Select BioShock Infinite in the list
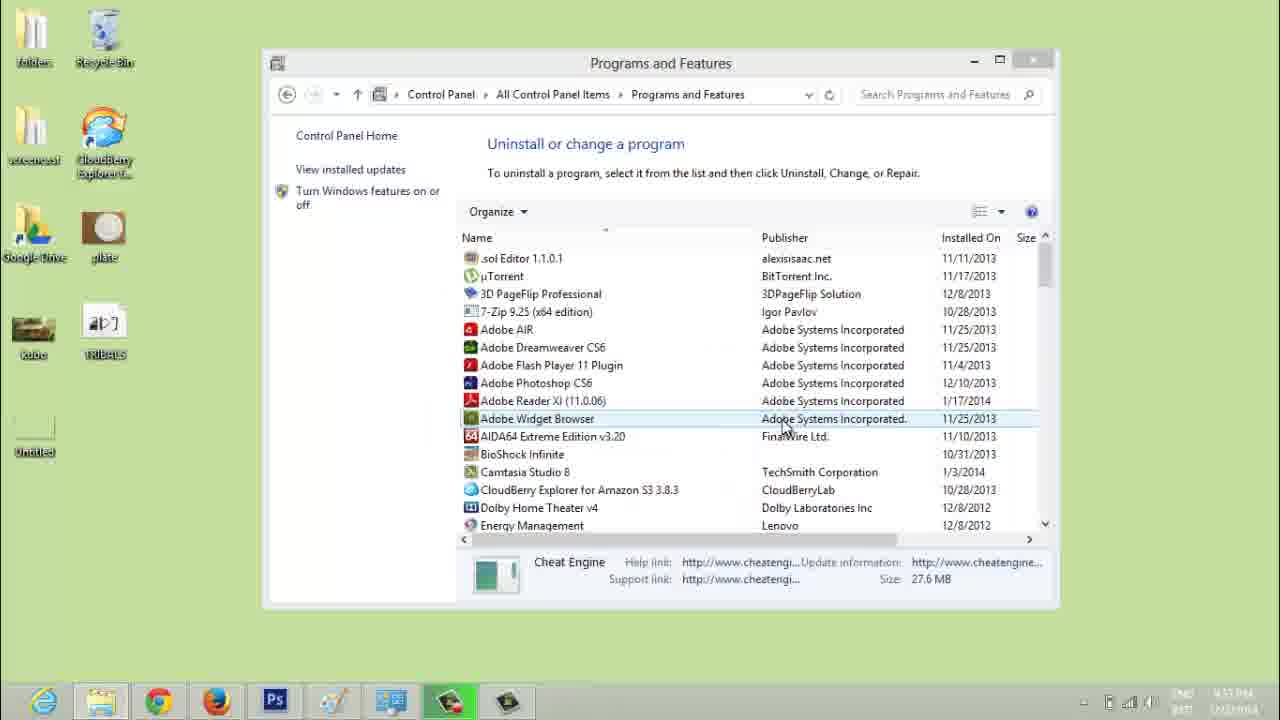Image resolution: width=1280 pixels, height=720 pixels. (x=748, y=455)
